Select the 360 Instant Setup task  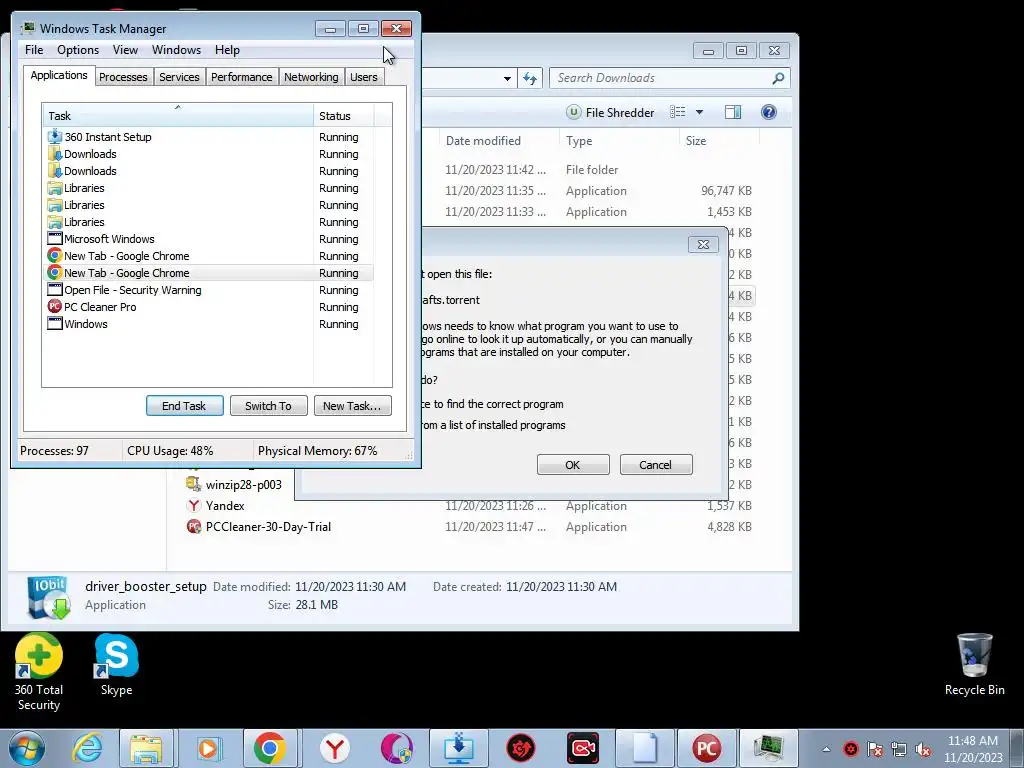(x=209, y=137)
